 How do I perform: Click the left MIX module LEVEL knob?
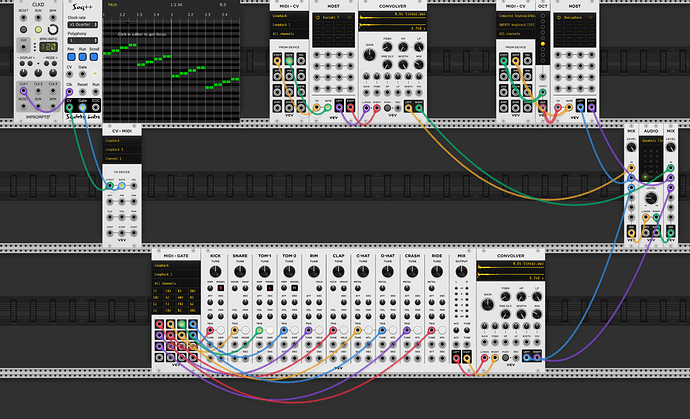click(631, 148)
